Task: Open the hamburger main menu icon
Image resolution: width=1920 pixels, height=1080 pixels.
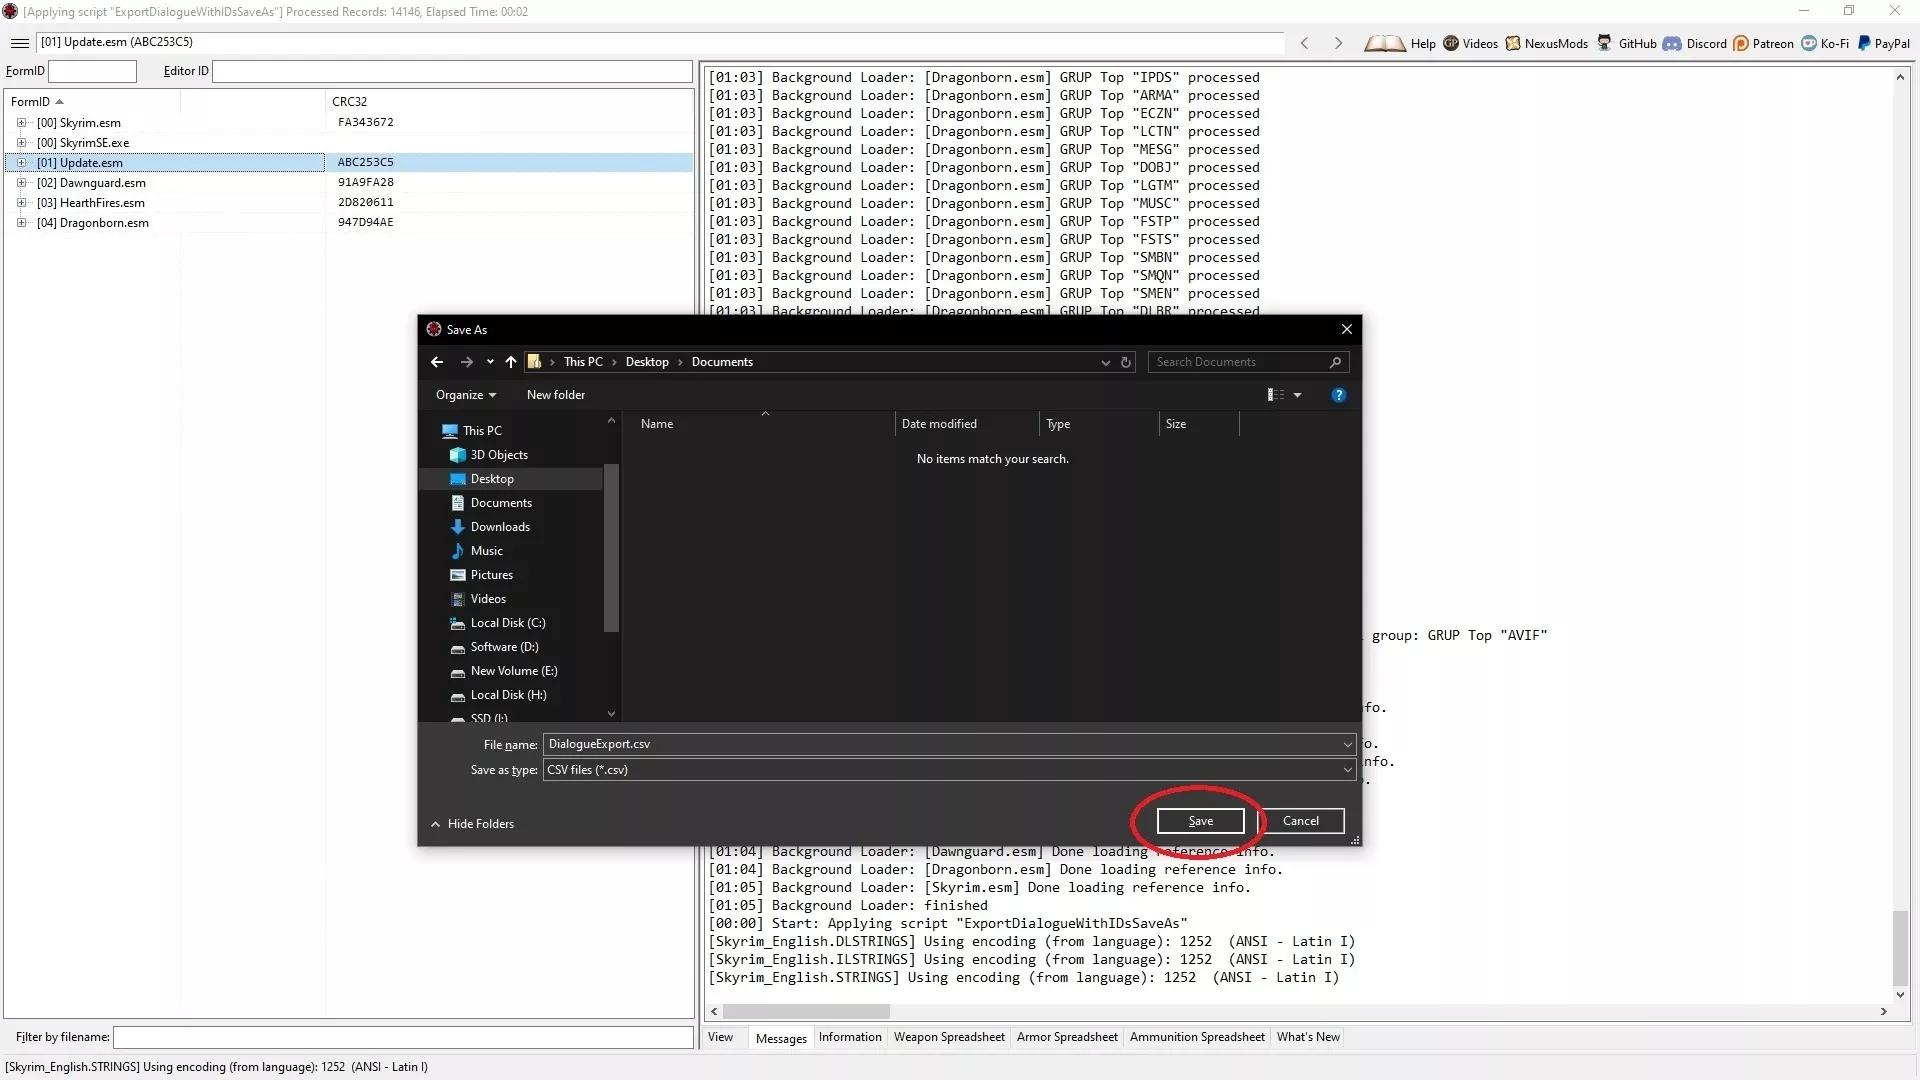Action: [x=19, y=43]
